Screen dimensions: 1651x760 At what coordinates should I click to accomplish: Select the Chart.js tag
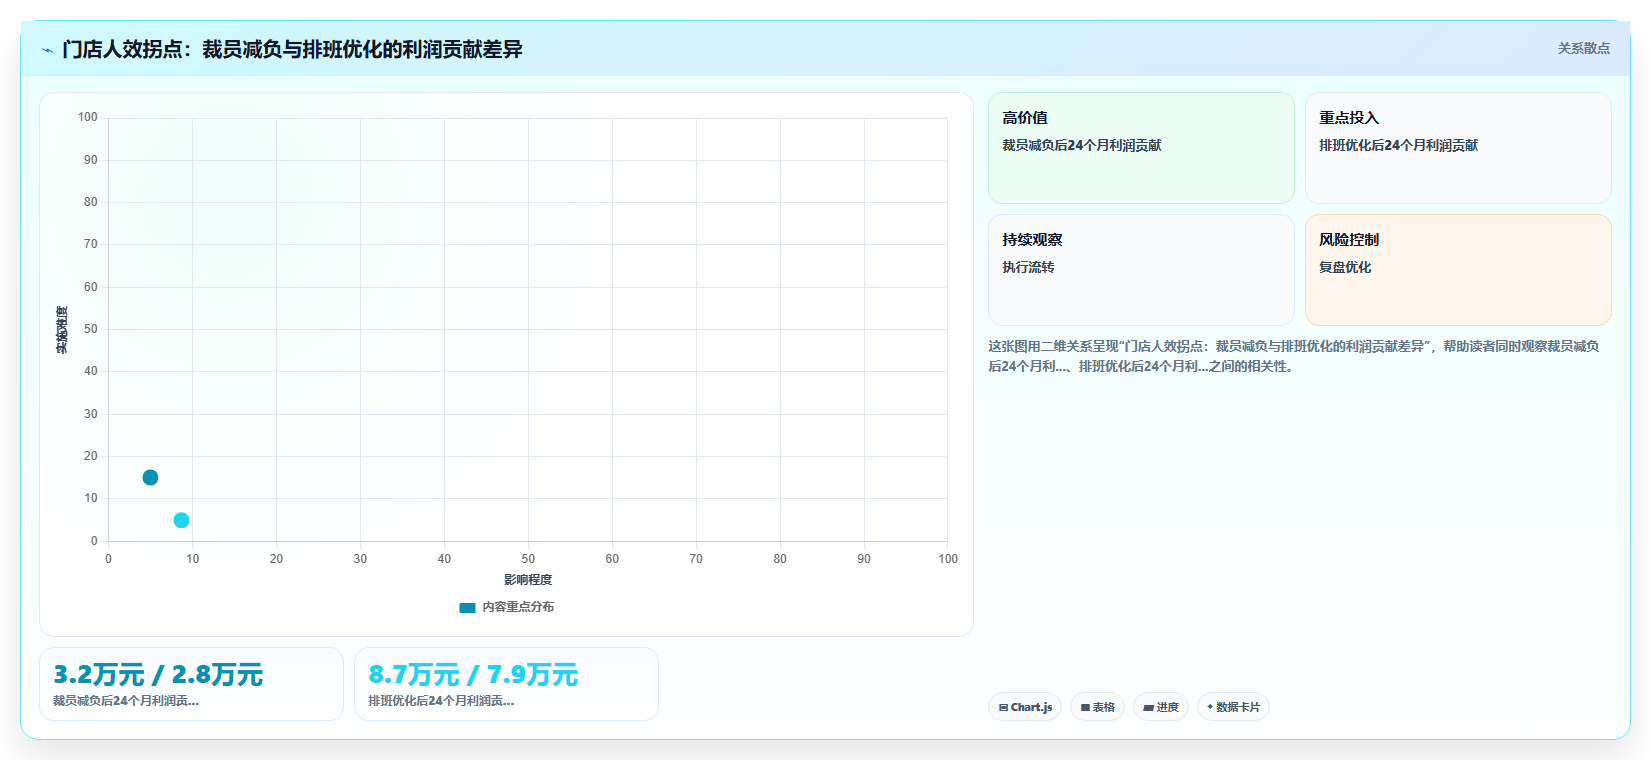click(x=1025, y=707)
